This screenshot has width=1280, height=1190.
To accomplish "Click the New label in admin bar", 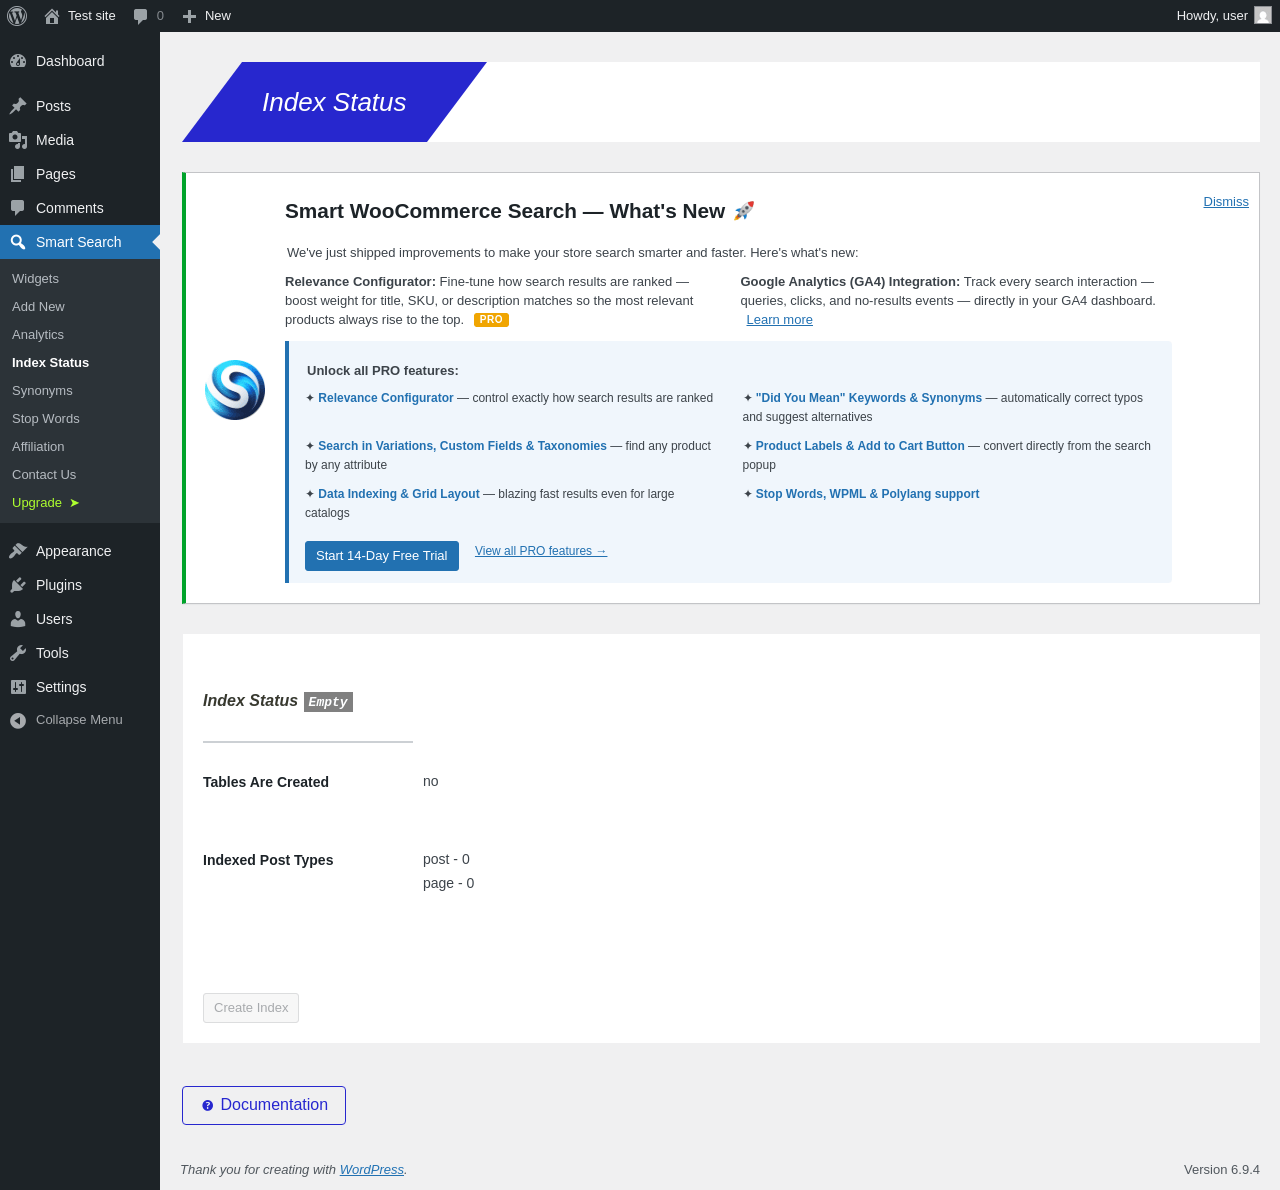I will coord(218,16).
